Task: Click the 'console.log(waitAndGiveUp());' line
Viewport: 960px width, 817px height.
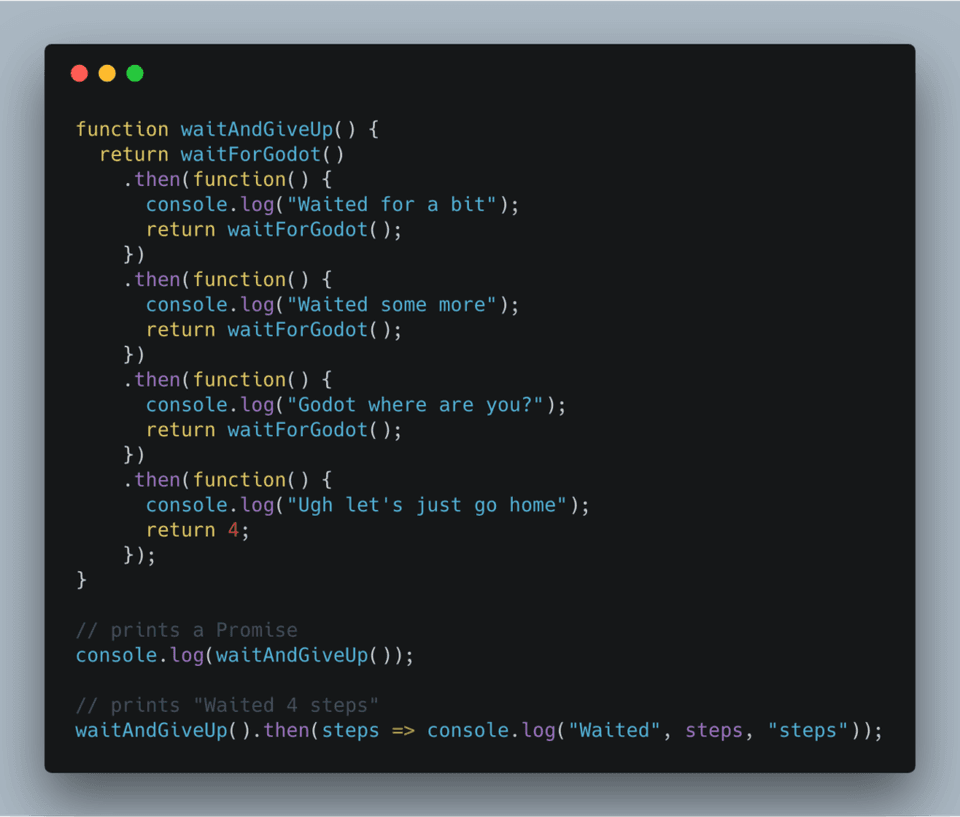Action: click(245, 655)
